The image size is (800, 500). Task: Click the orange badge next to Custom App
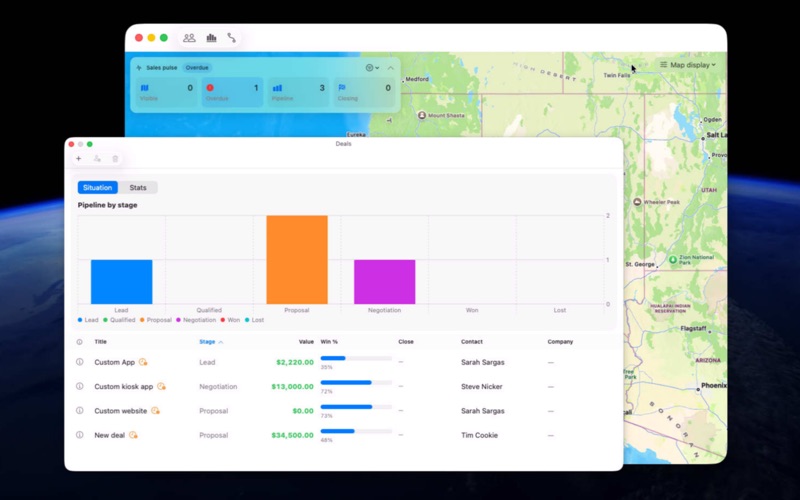(143, 362)
